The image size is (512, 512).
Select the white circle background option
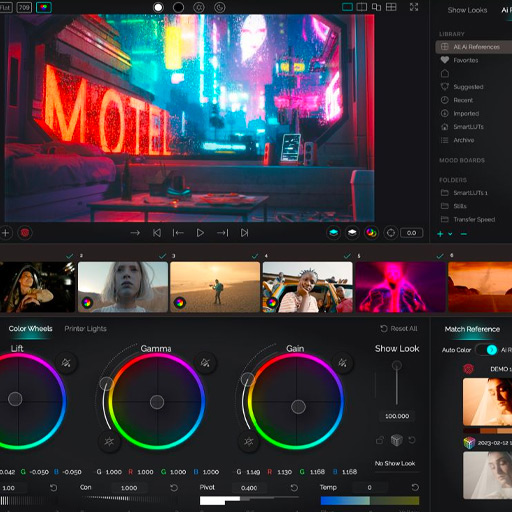click(158, 7)
